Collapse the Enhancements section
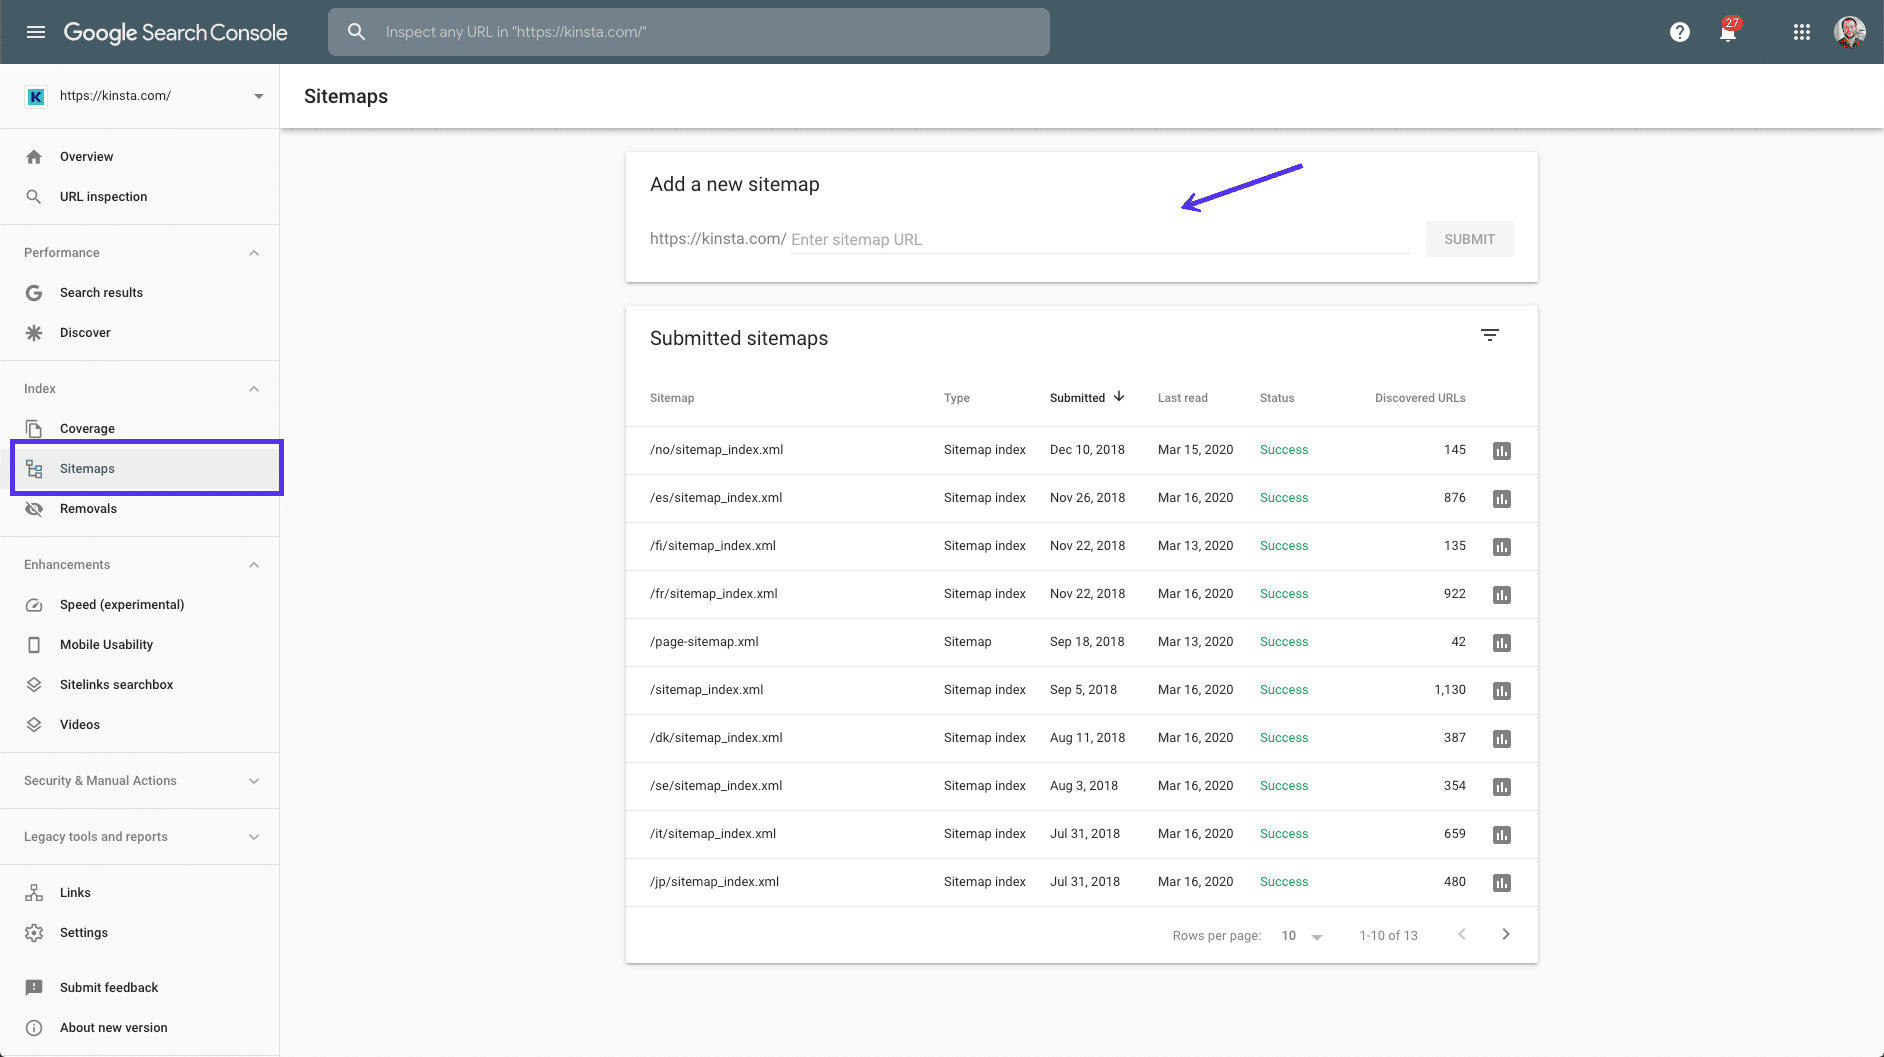Image resolution: width=1884 pixels, height=1057 pixels. tap(254, 565)
